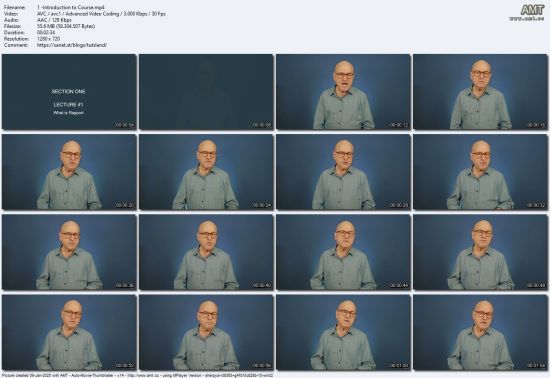
Task: Select the thumbnail stamped 00:00:04
Action: tap(69, 92)
